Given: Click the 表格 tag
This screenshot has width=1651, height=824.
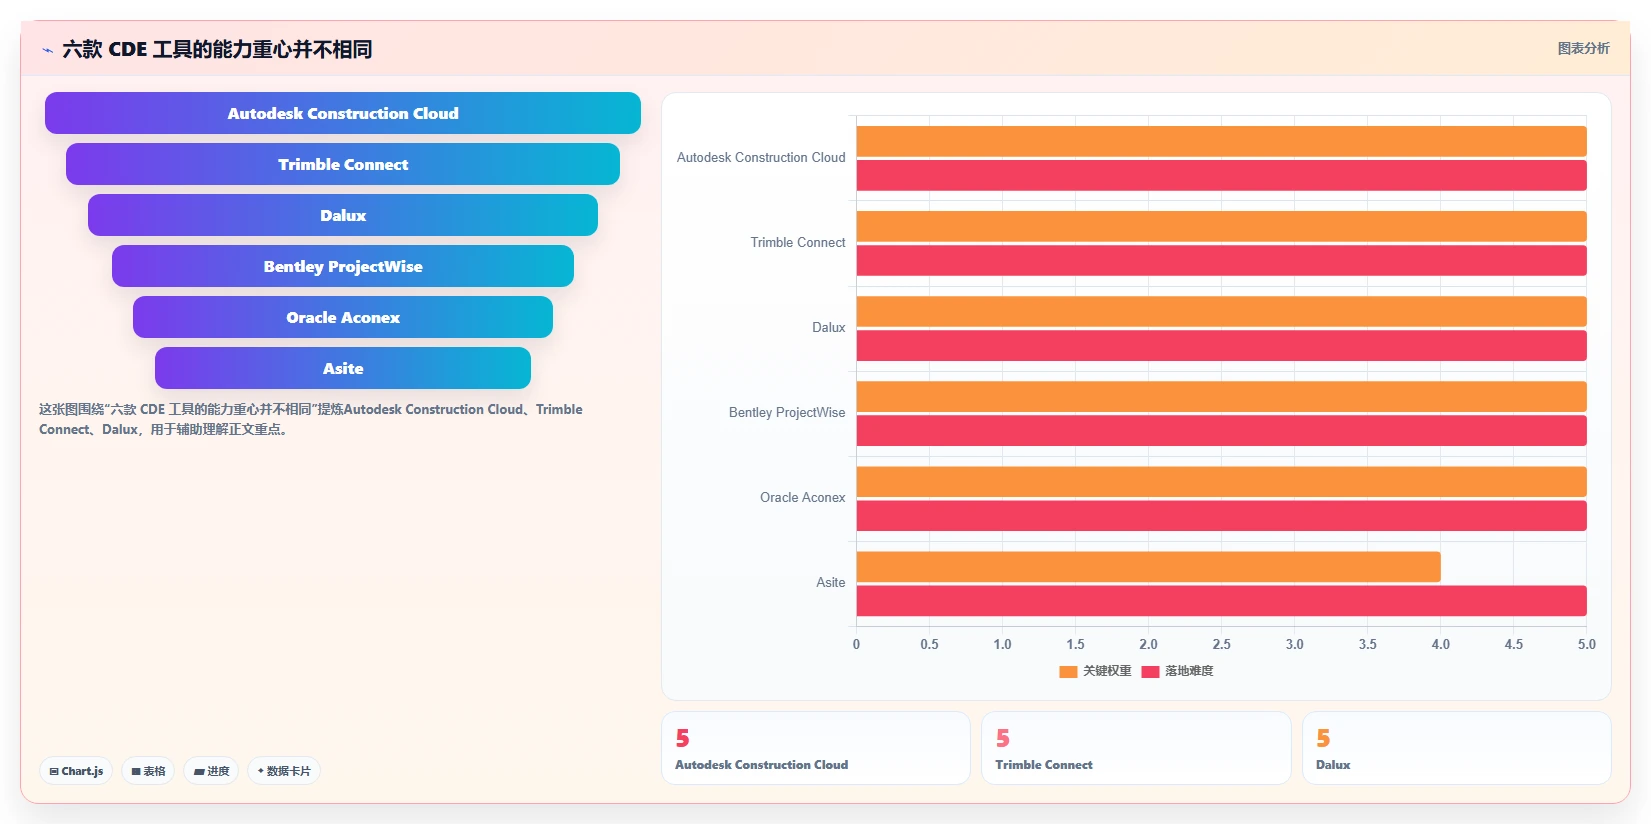Looking at the screenshot, I should [148, 771].
